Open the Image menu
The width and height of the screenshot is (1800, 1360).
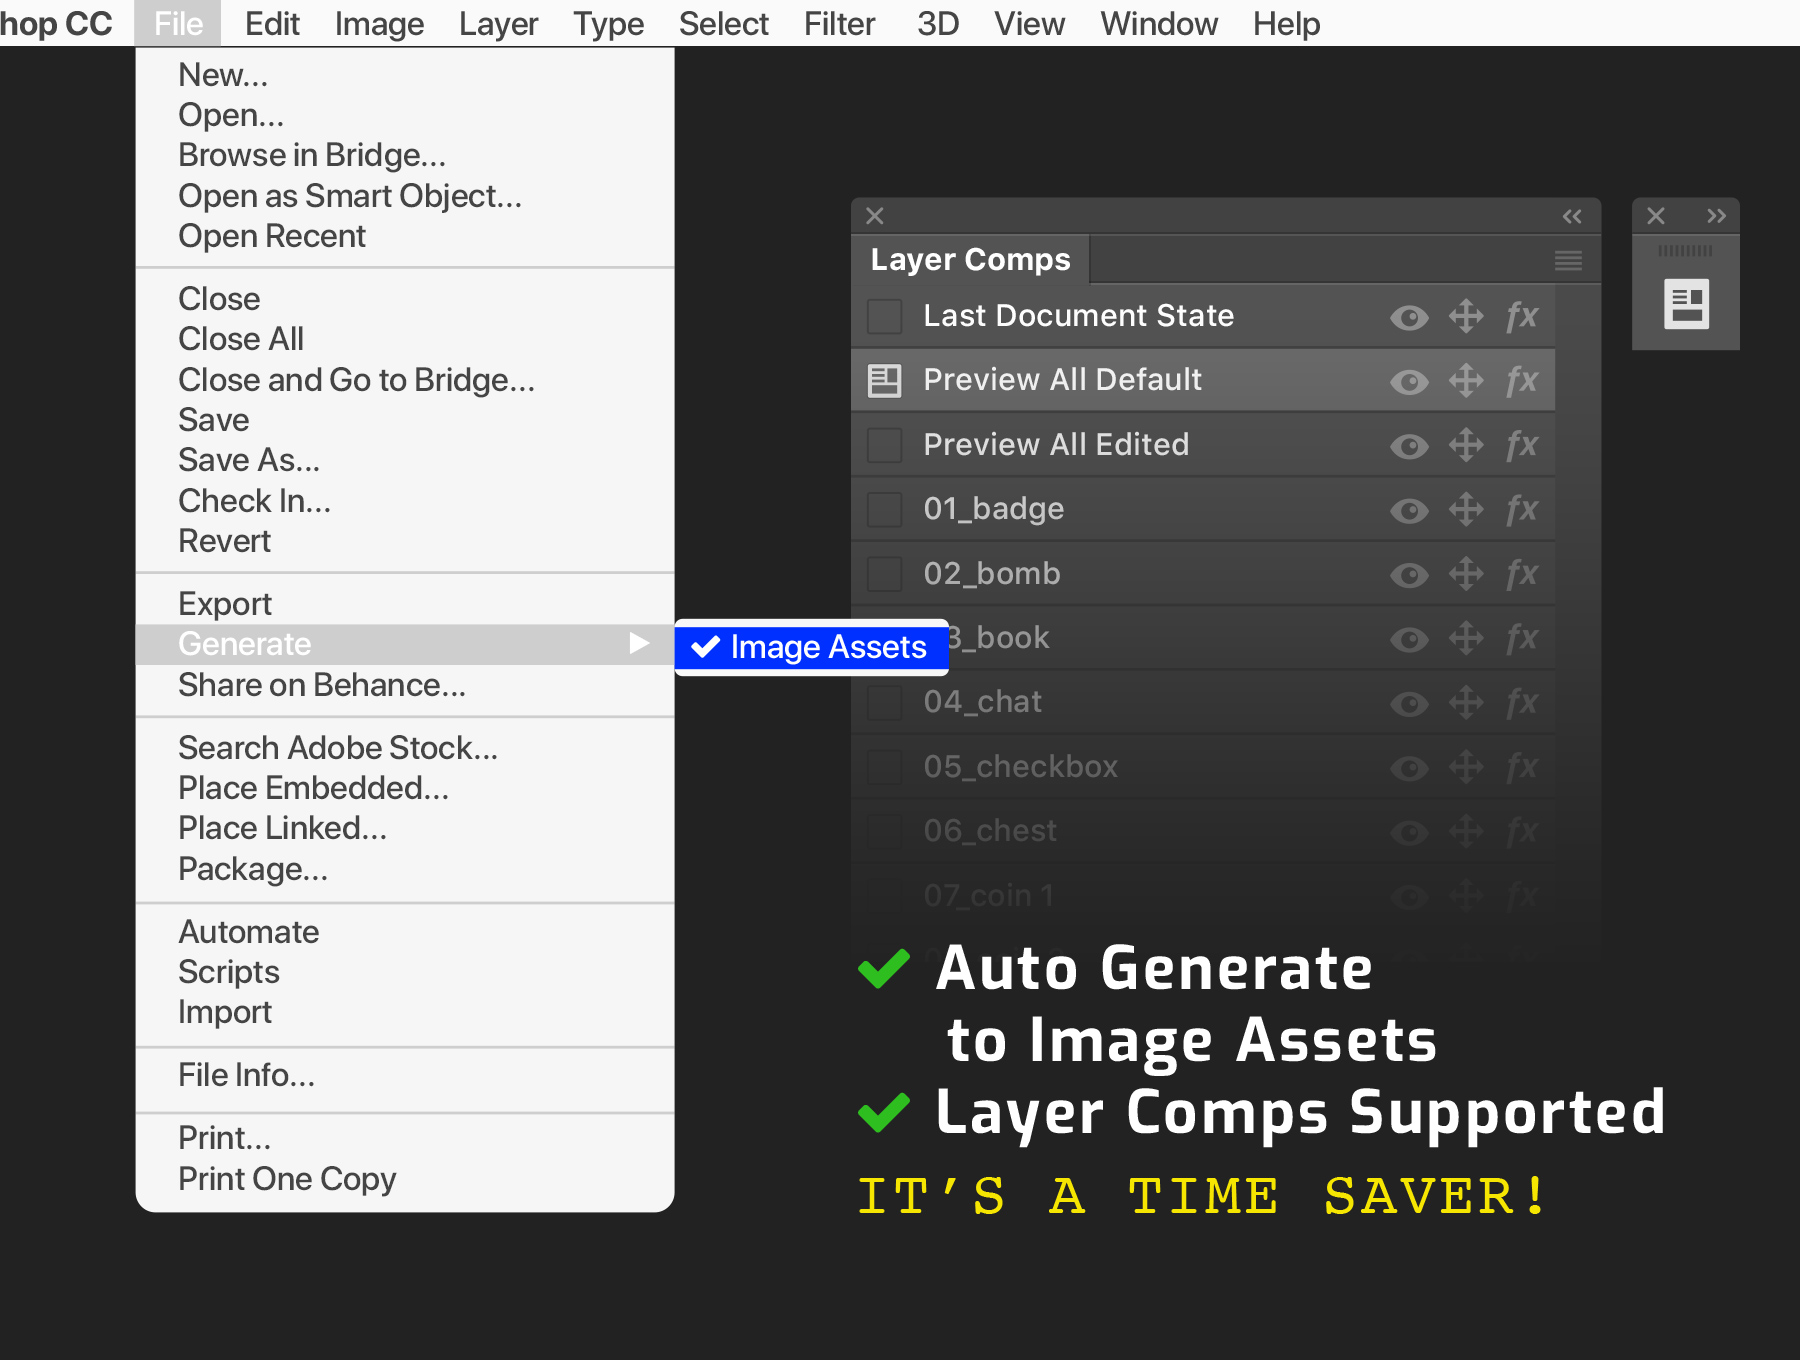[x=379, y=23]
